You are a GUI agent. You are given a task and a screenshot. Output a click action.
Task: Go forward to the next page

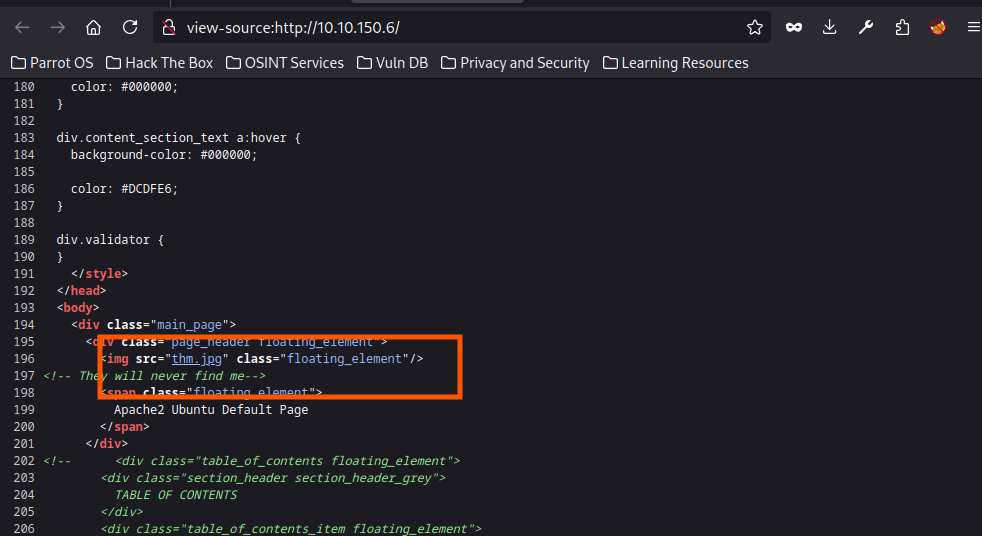pyautogui.click(x=58, y=28)
